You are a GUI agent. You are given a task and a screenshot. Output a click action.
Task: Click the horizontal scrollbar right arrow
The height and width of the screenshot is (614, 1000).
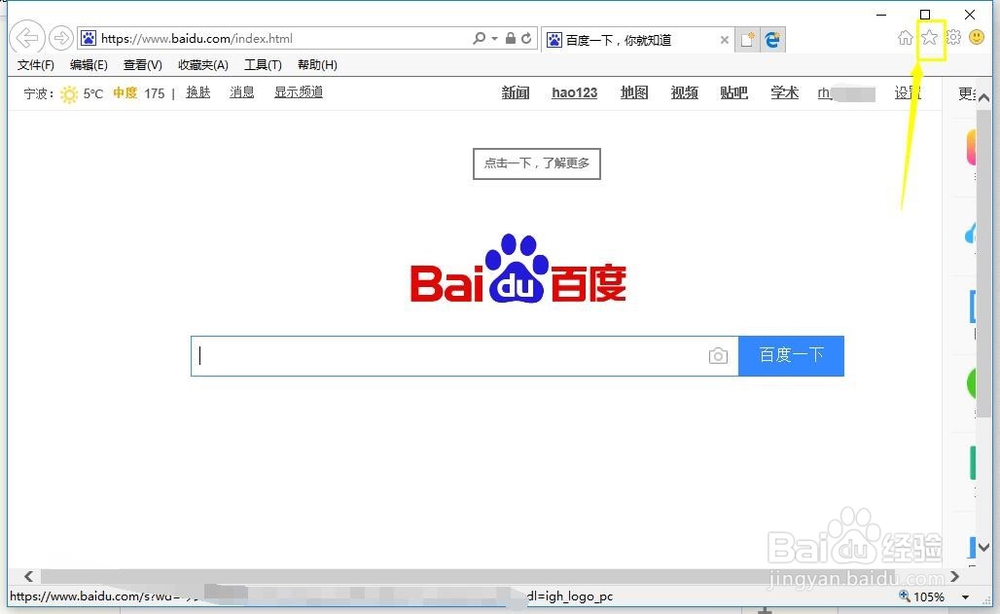click(955, 576)
